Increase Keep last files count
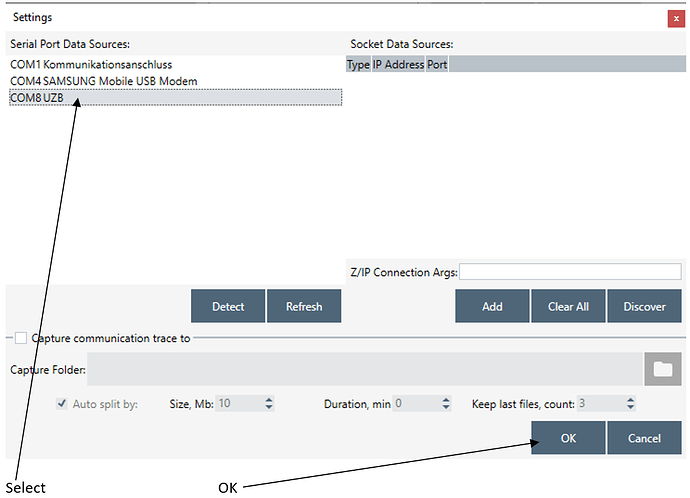The height and width of the screenshot is (498, 690). [x=630, y=400]
